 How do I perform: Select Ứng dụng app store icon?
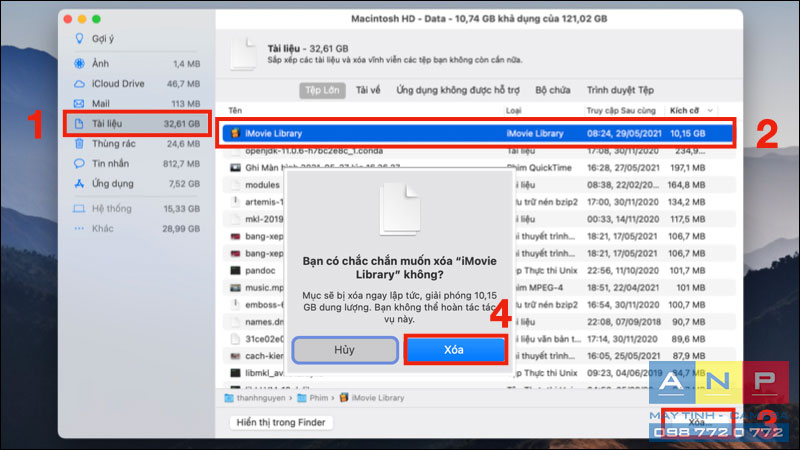(x=79, y=183)
